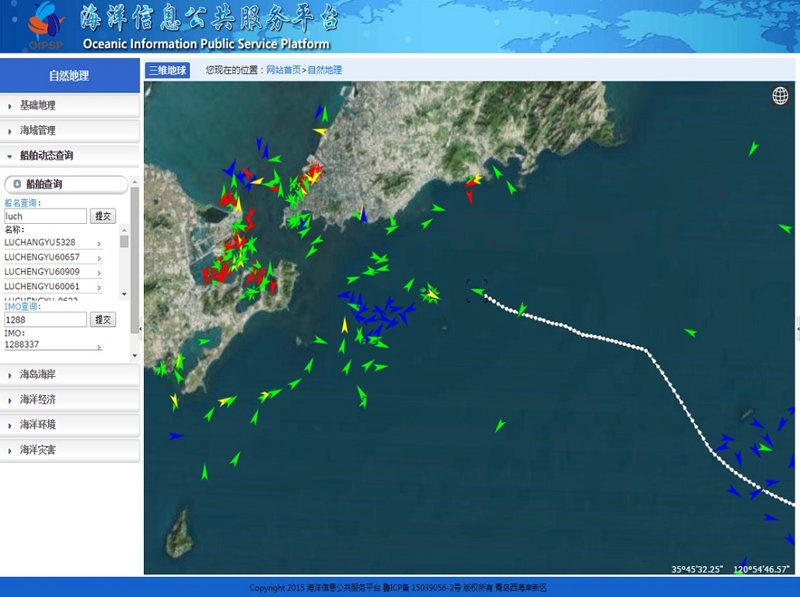Select the green ship on the white track line

coord(521,309)
